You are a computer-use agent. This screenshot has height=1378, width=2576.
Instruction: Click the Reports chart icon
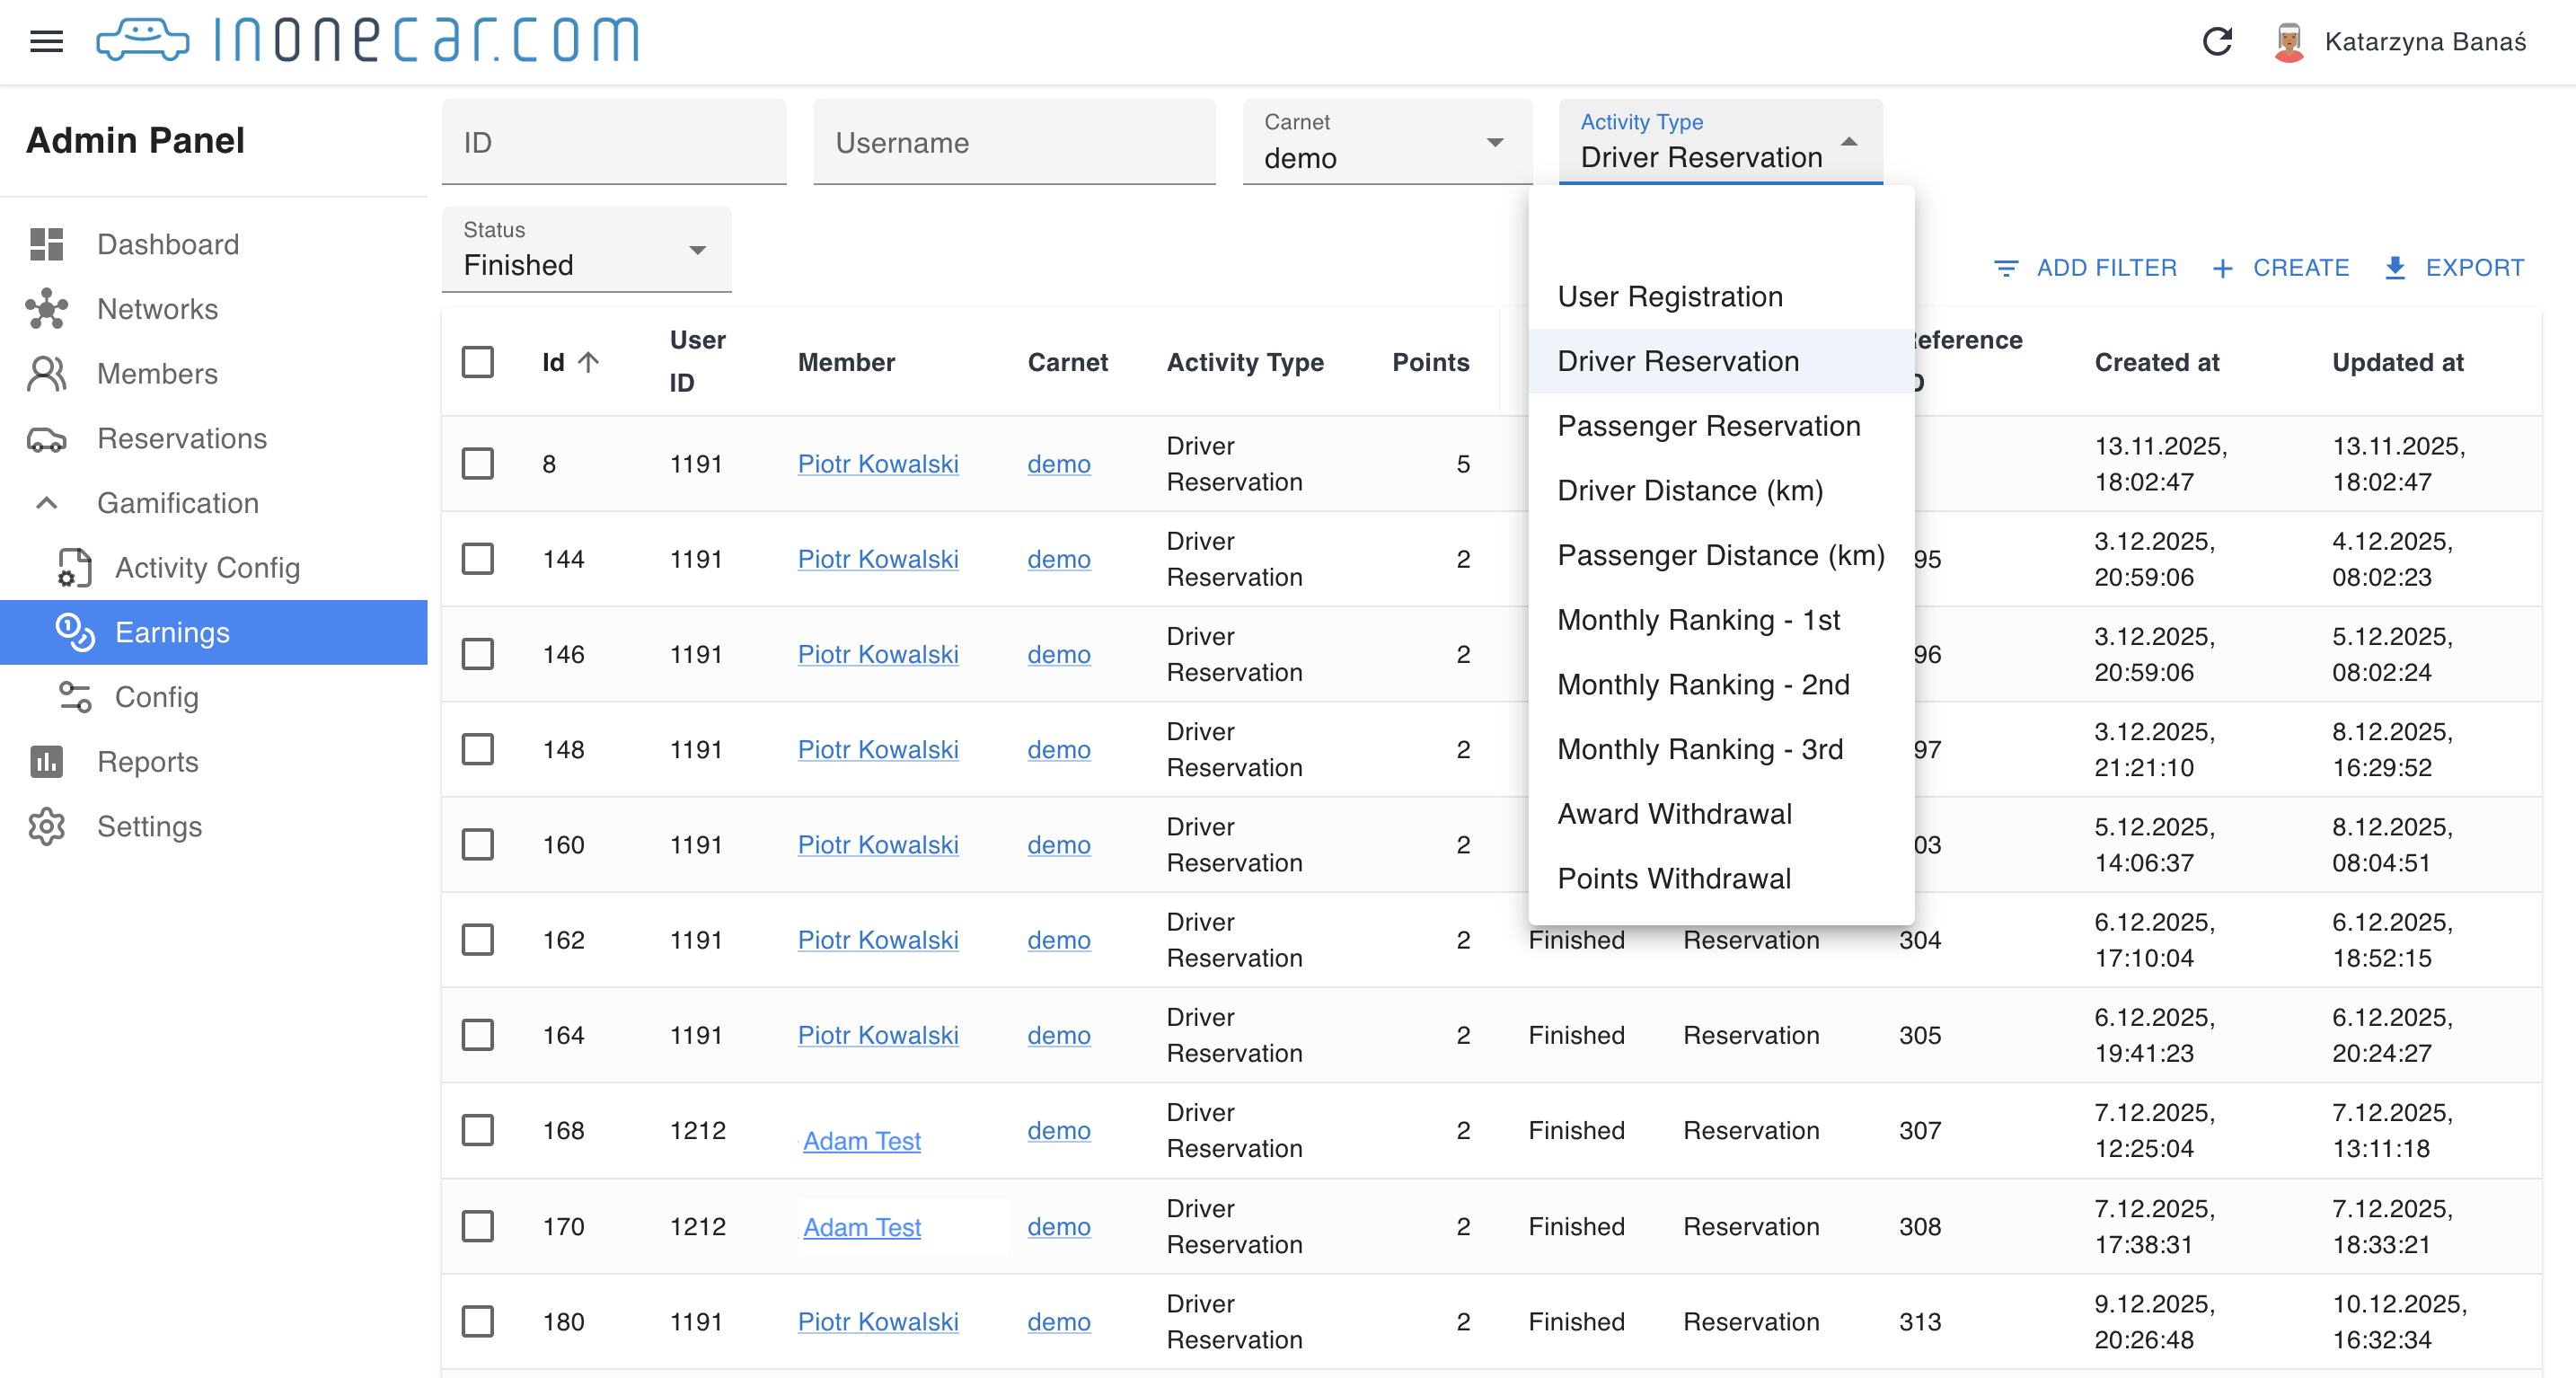pyautogui.click(x=46, y=761)
